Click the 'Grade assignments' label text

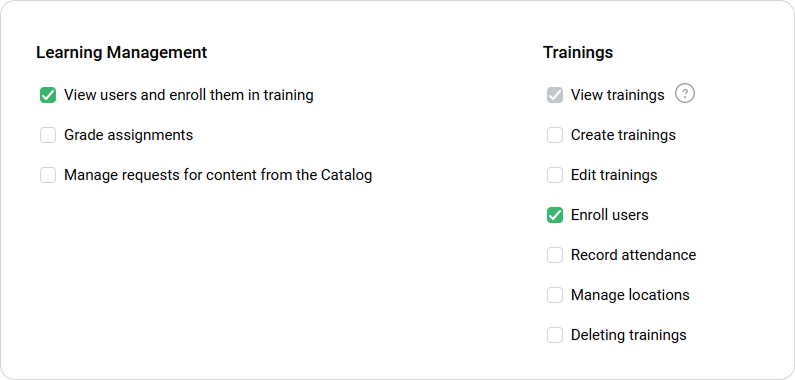click(x=128, y=135)
